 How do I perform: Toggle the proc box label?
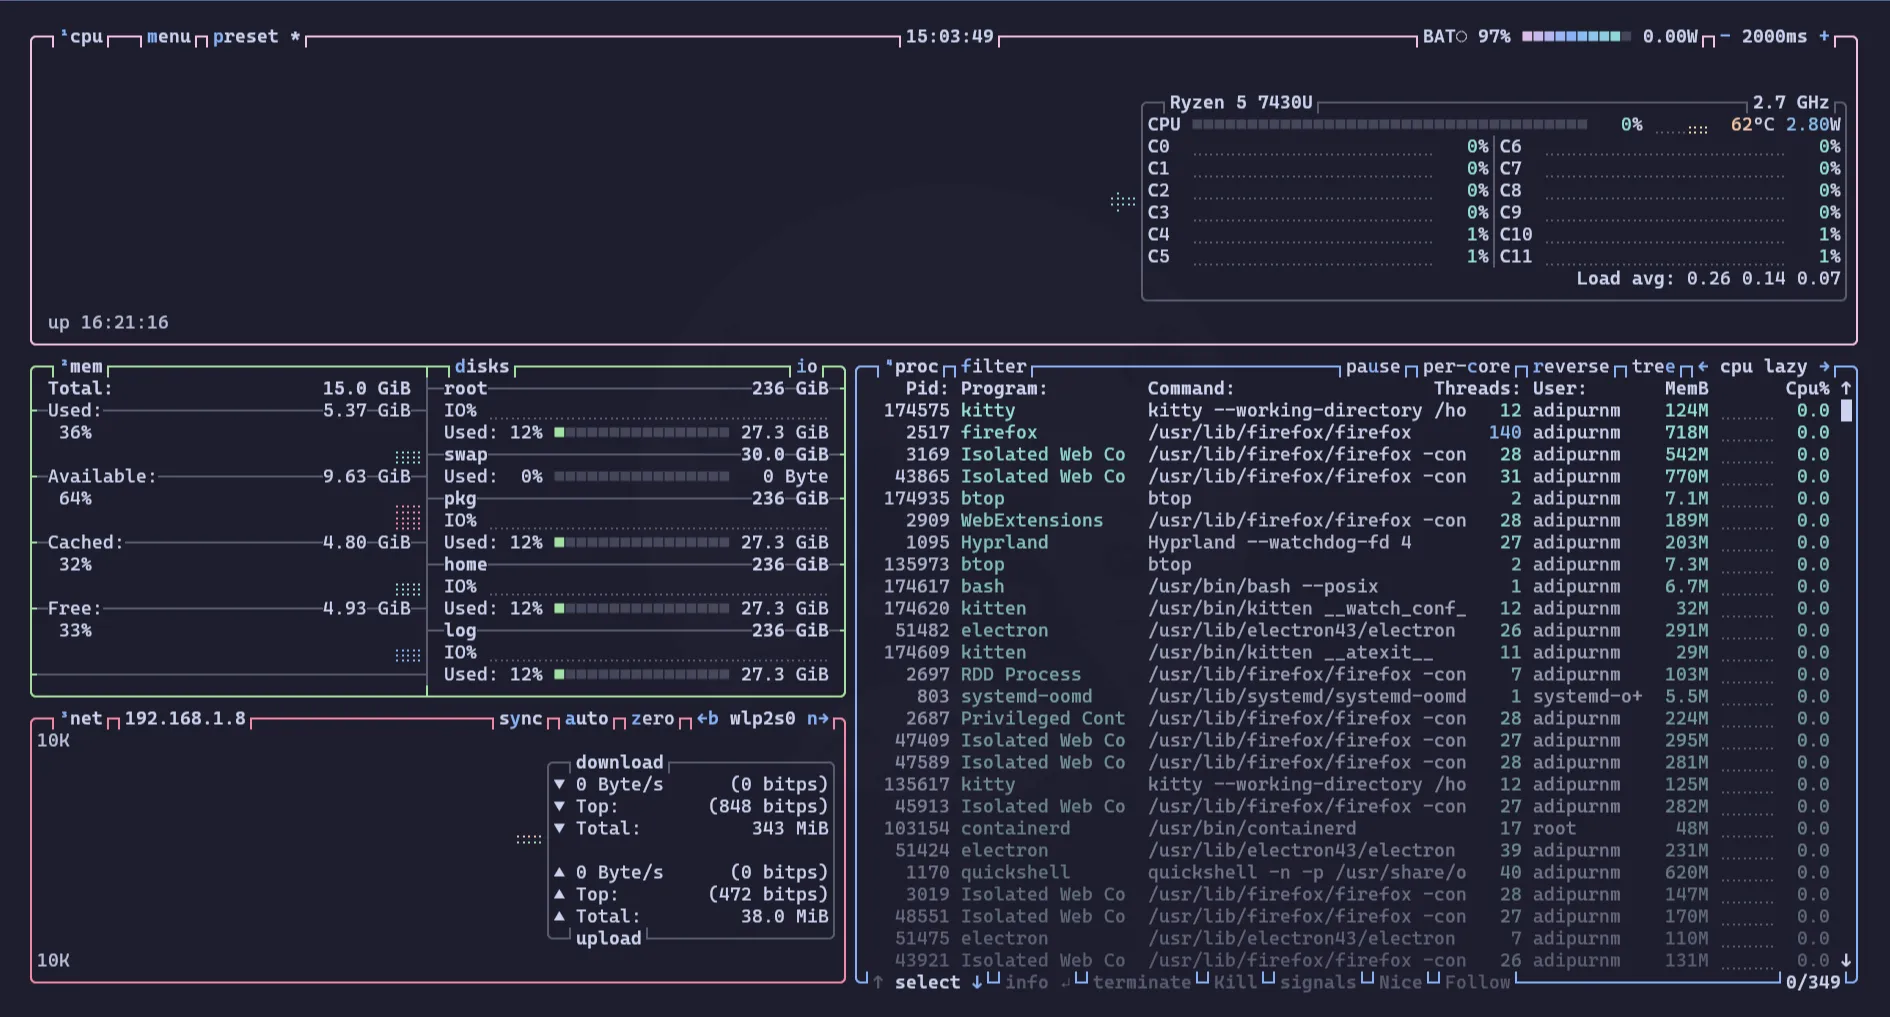(911, 367)
